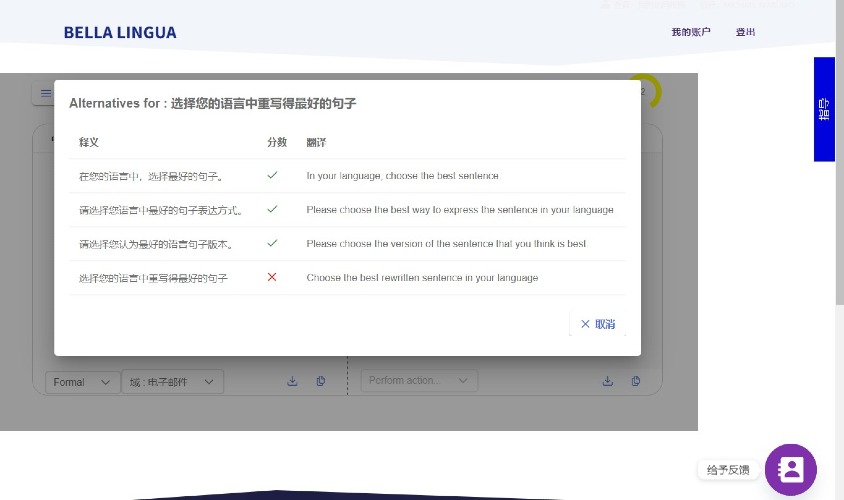844x500 pixels.
Task: Open the Perform action dropdown
Action: pyautogui.click(x=419, y=381)
